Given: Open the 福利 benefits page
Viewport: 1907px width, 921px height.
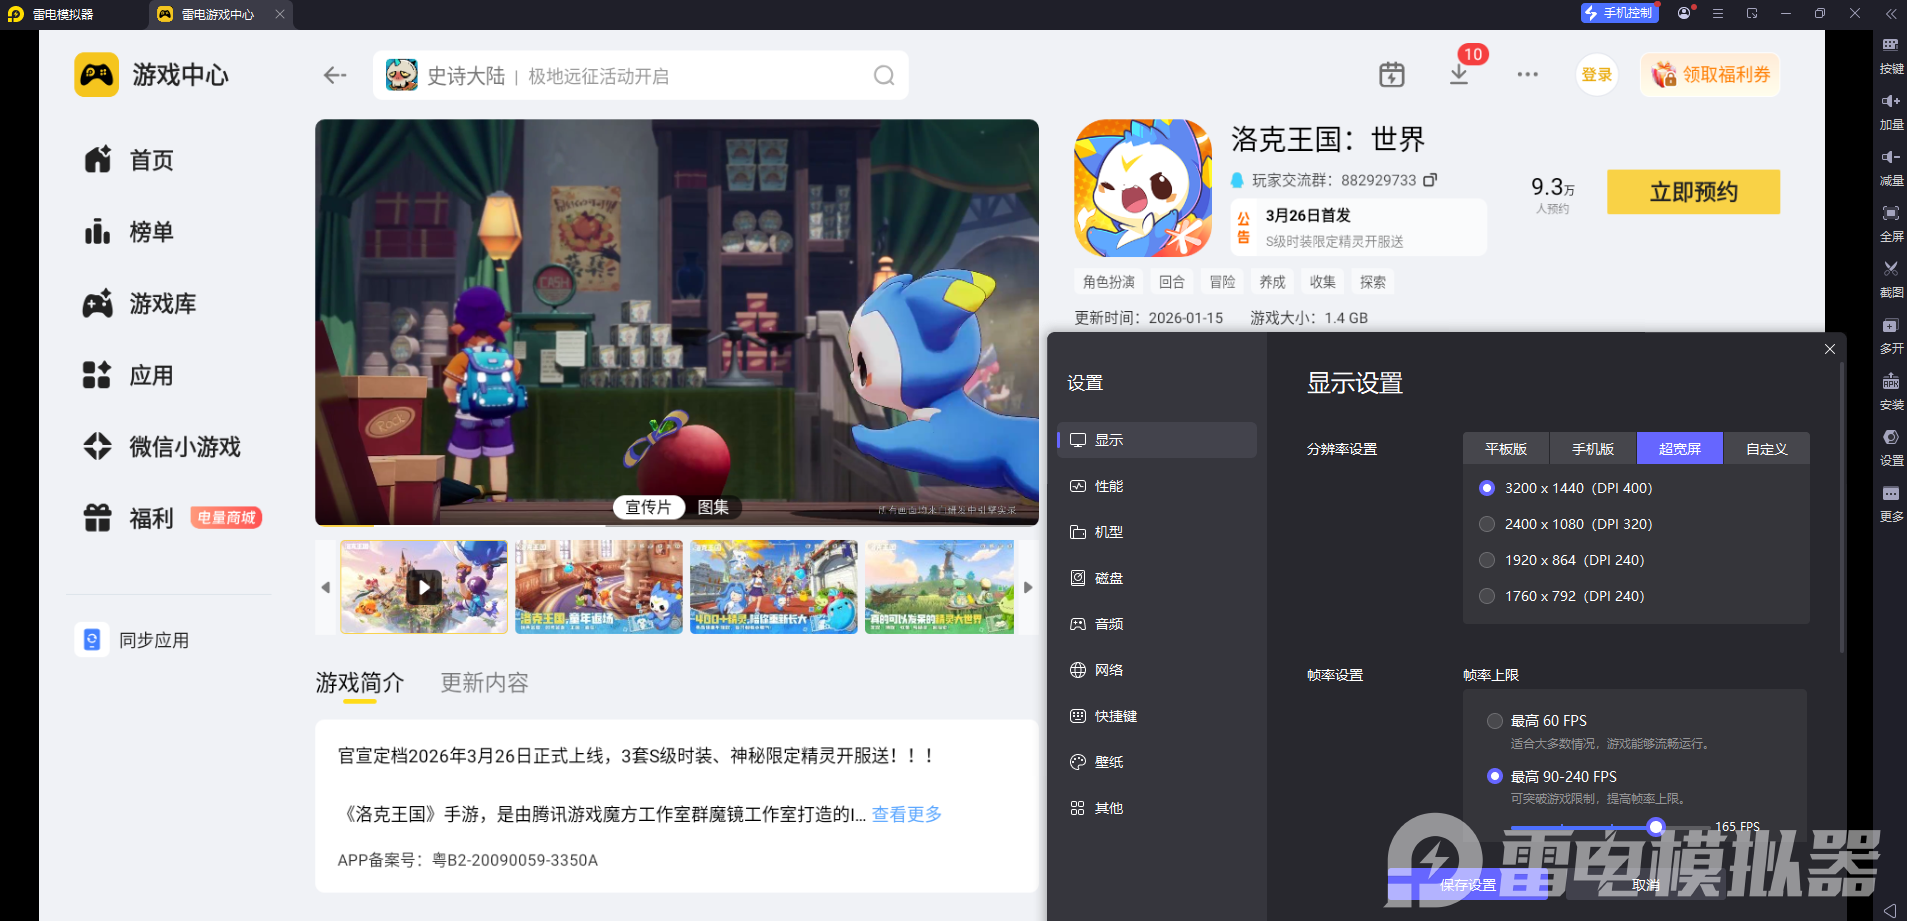Looking at the screenshot, I should [128, 519].
